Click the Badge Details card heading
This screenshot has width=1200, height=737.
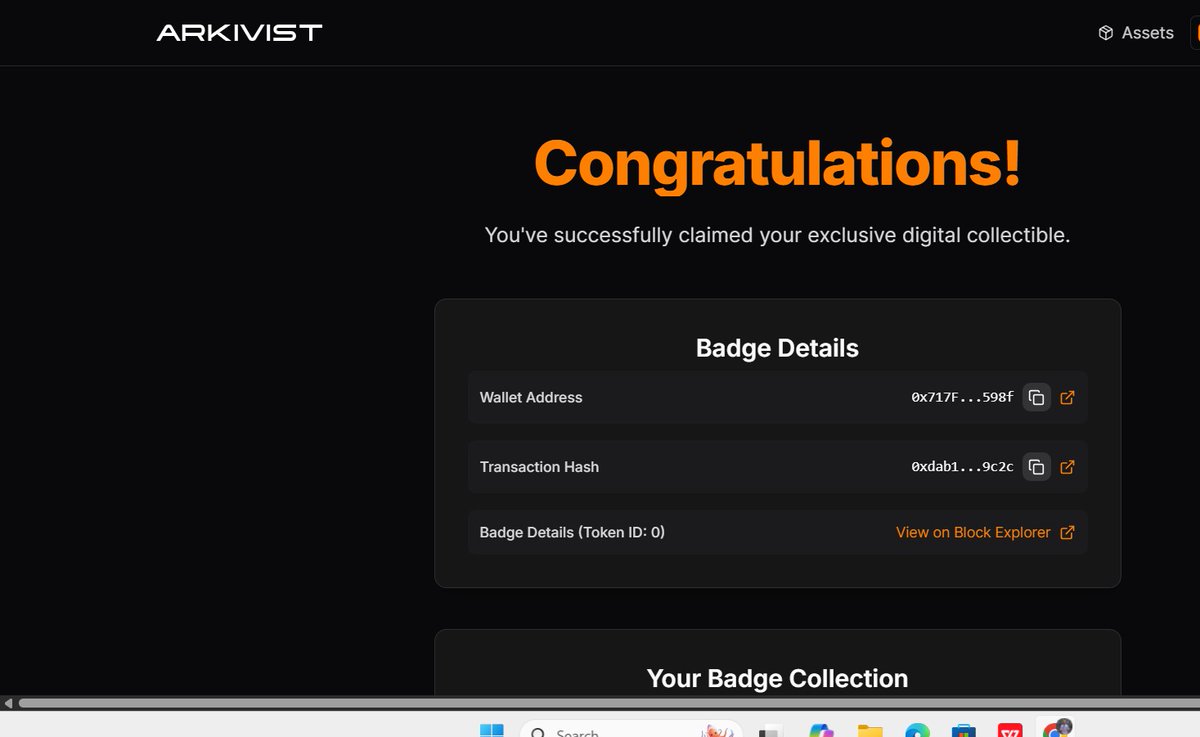pyautogui.click(x=777, y=348)
